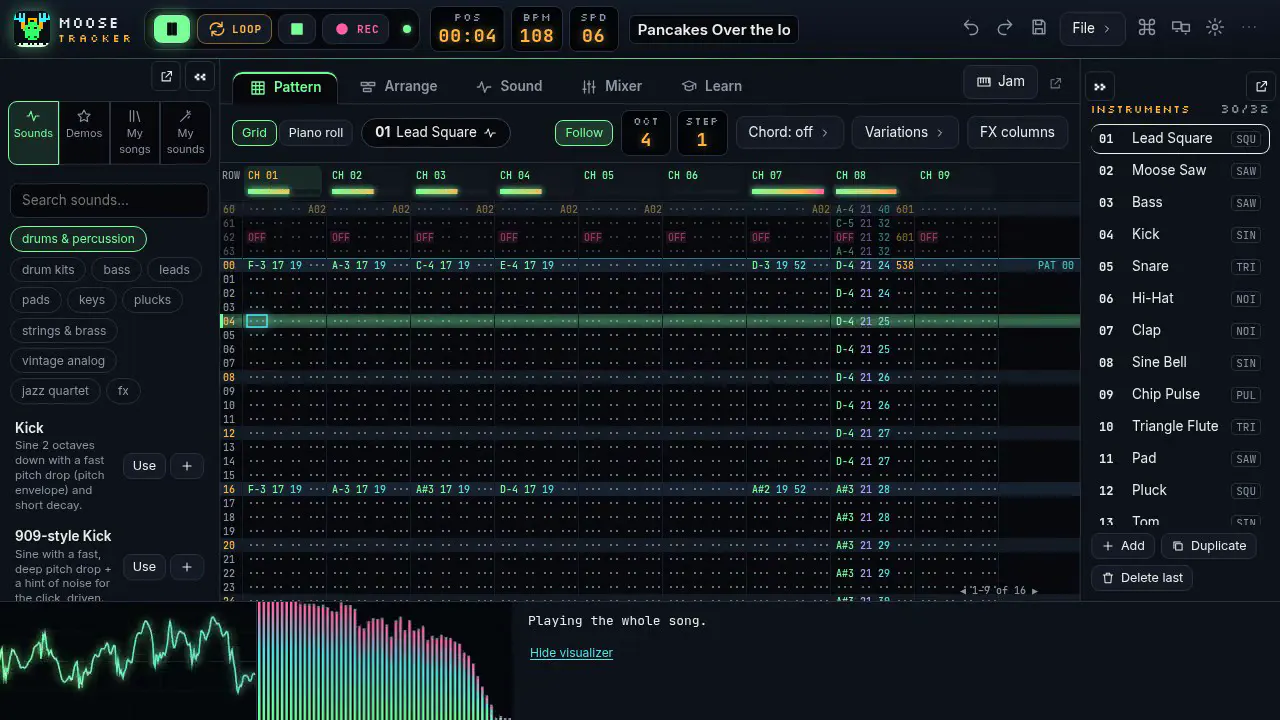
Task: Open the three-dot overflow menu
Action: (1249, 28)
